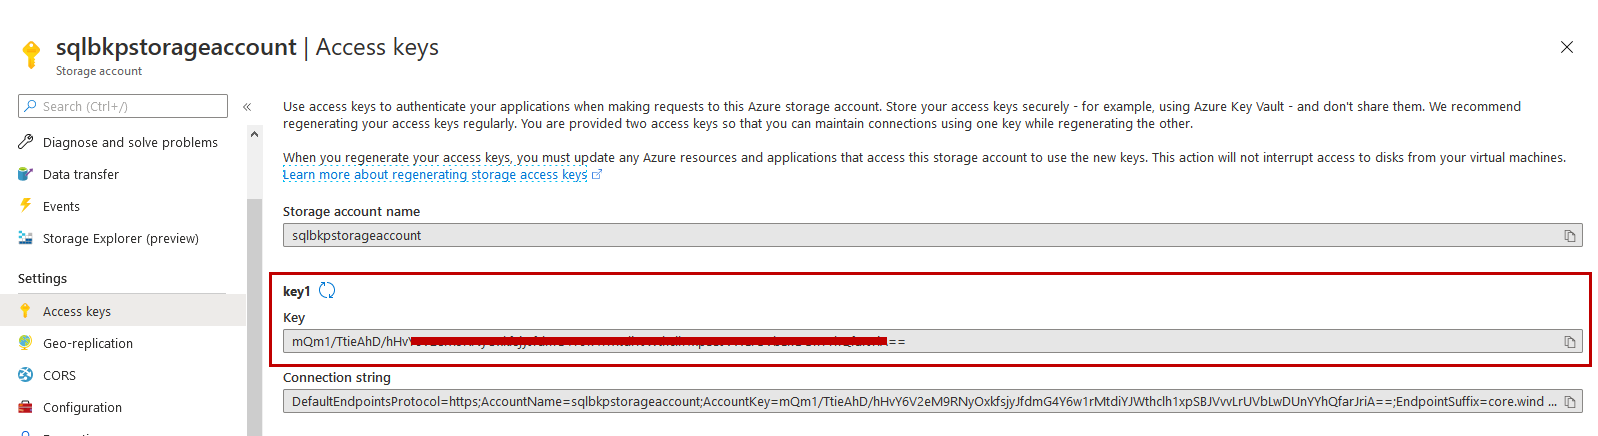Open CORS settings
The image size is (1598, 436).
59,375
